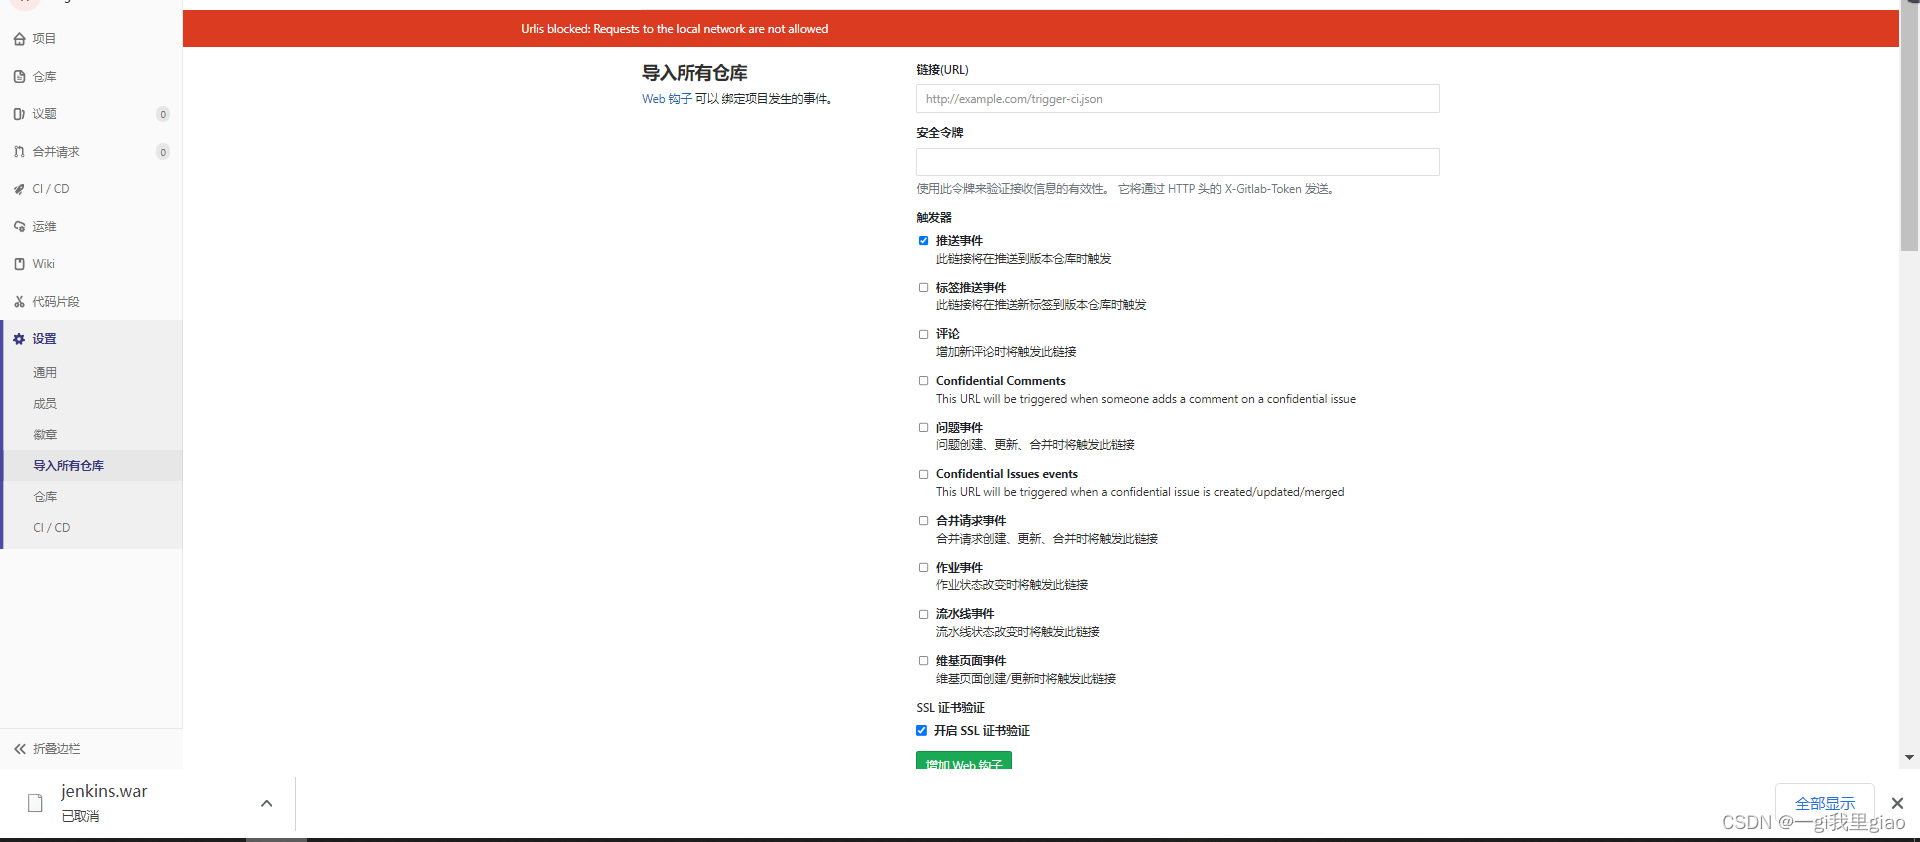Close the downloads bar with X
1920x842 pixels.
click(1897, 803)
